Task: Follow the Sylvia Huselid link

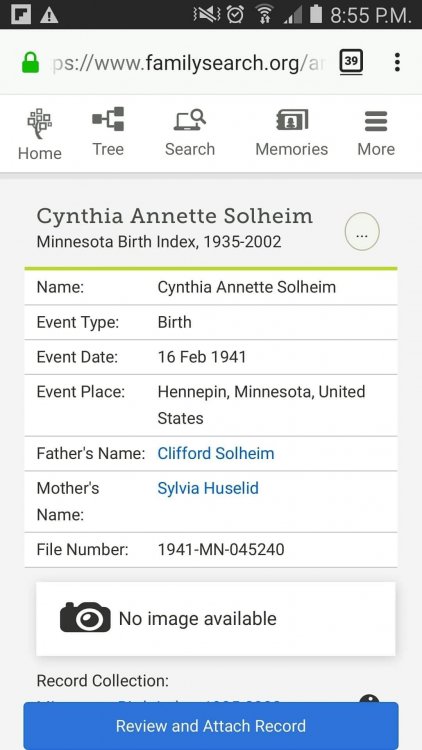Action: 208,488
